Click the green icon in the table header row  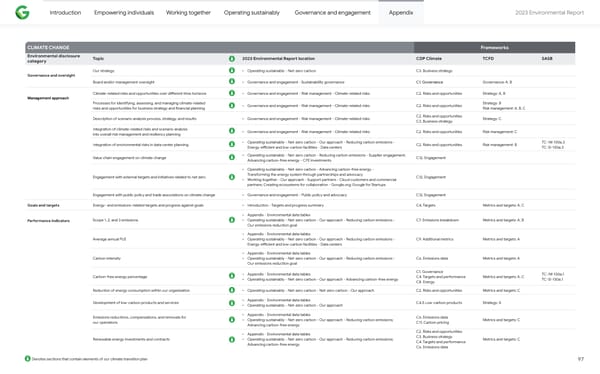tap(232, 59)
